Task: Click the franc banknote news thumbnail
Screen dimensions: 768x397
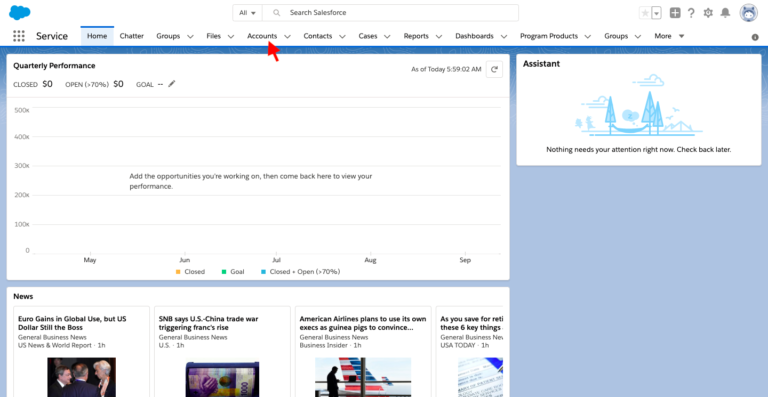Action: pos(222,379)
